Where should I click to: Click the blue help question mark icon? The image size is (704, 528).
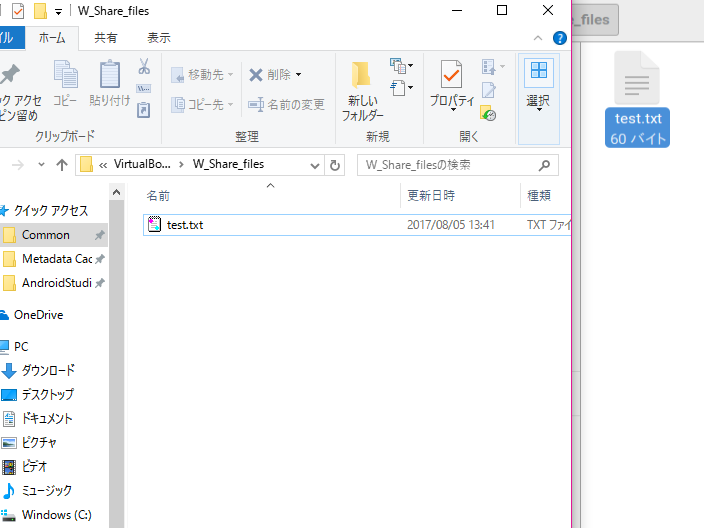(x=560, y=38)
